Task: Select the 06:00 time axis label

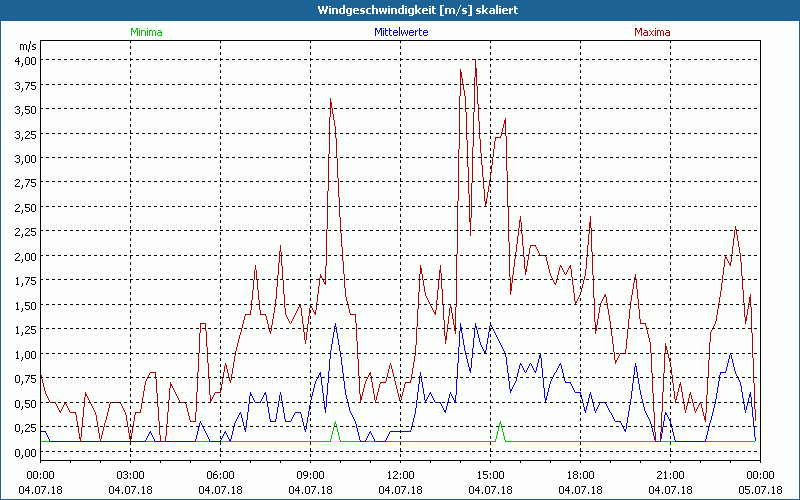Action: [x=221, y=476]
